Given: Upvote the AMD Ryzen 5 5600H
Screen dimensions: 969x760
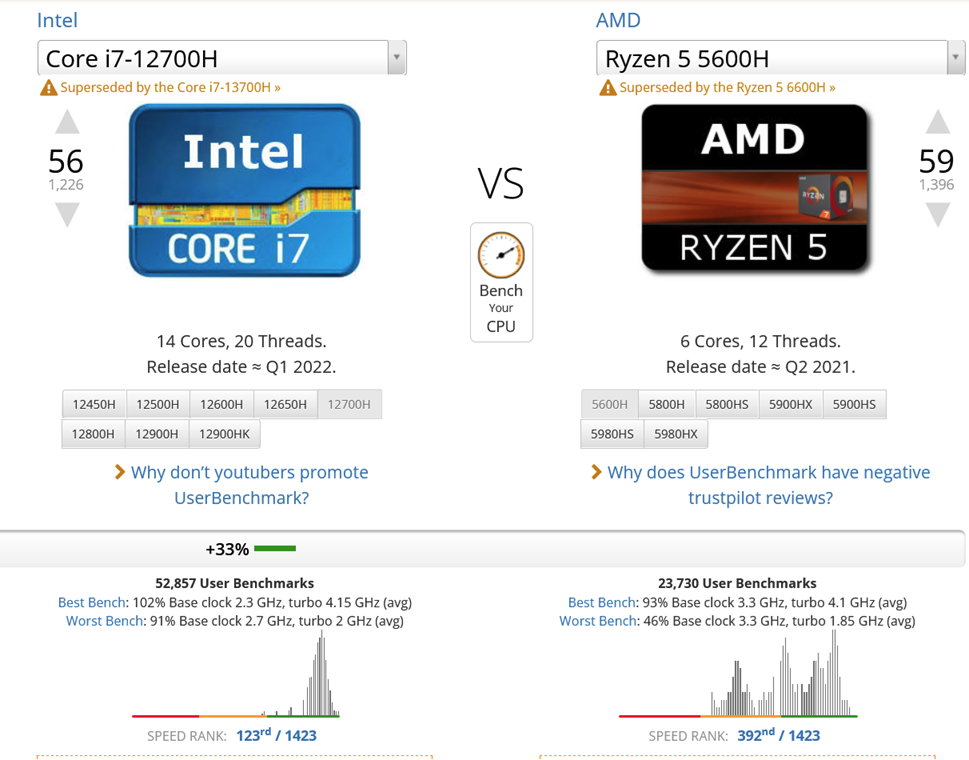Looking at the screenshot, I should 937,123.
